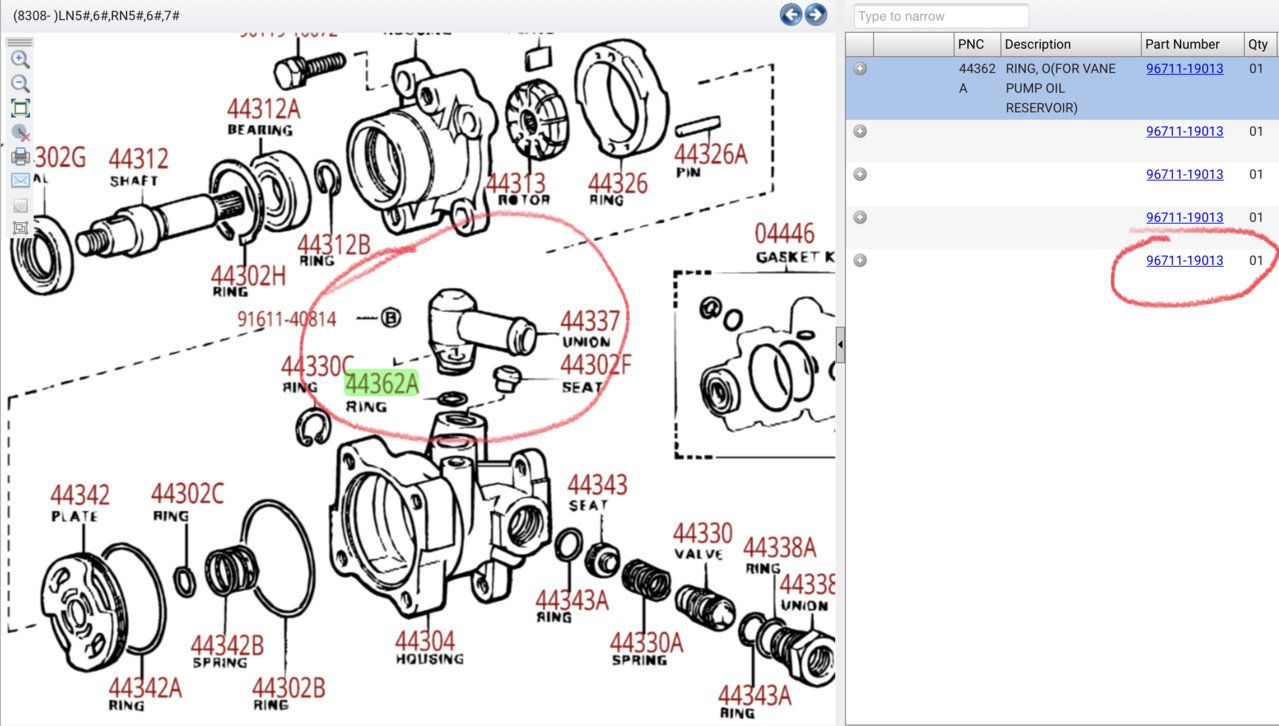Sort by the Part Number column header

pos(1193,44)
